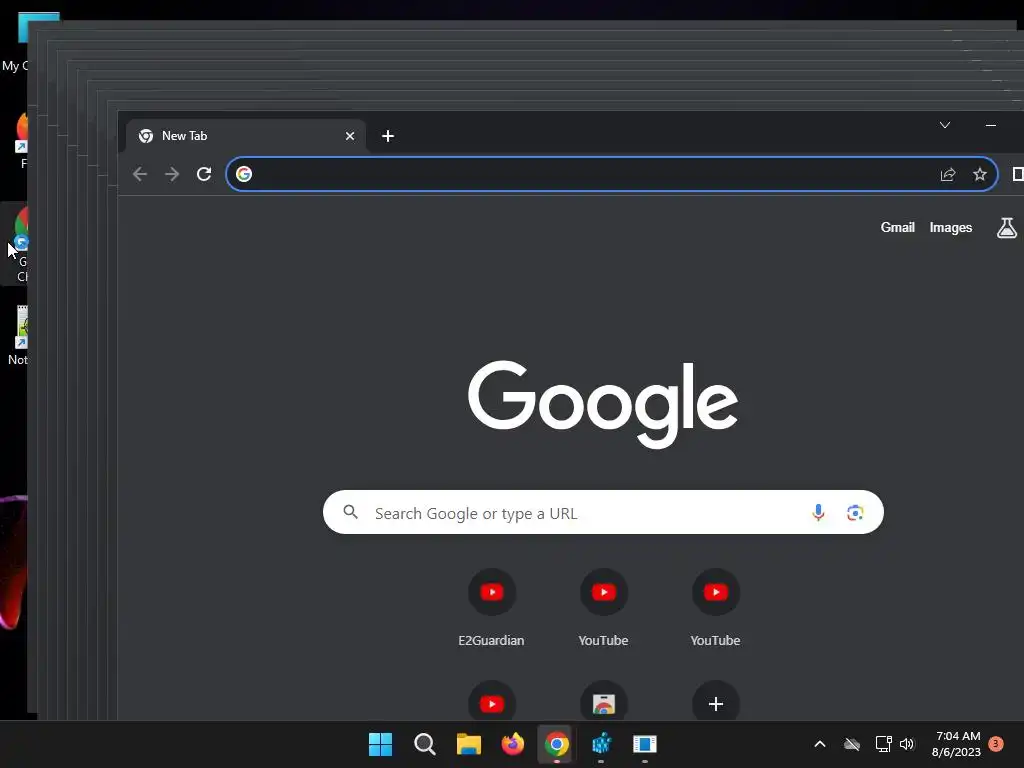Open the side panel icon beside the star
The width and height of the screenshot is (1024, 768).
[x=1017, y=174]
